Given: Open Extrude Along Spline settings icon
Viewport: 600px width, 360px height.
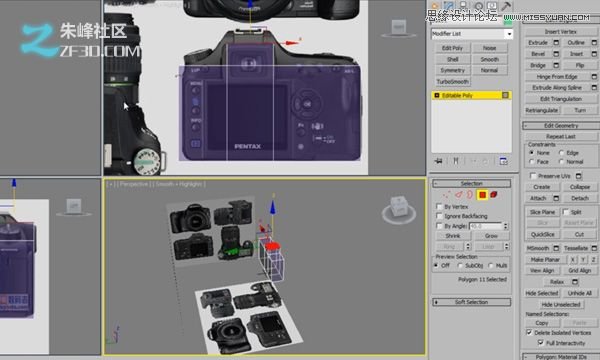Looking at the screenshot, I should tap(594, 88).
